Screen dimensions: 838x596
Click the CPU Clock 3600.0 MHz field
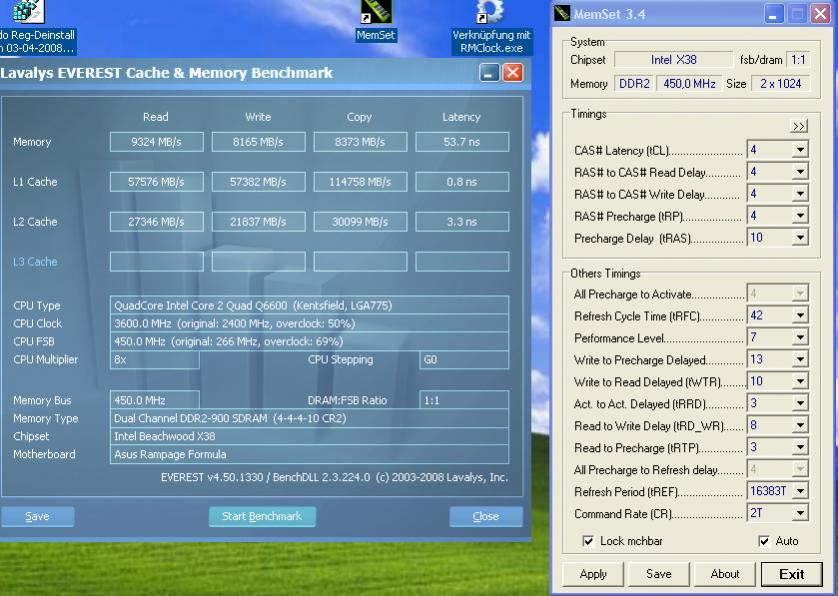(x=309, y=323)
